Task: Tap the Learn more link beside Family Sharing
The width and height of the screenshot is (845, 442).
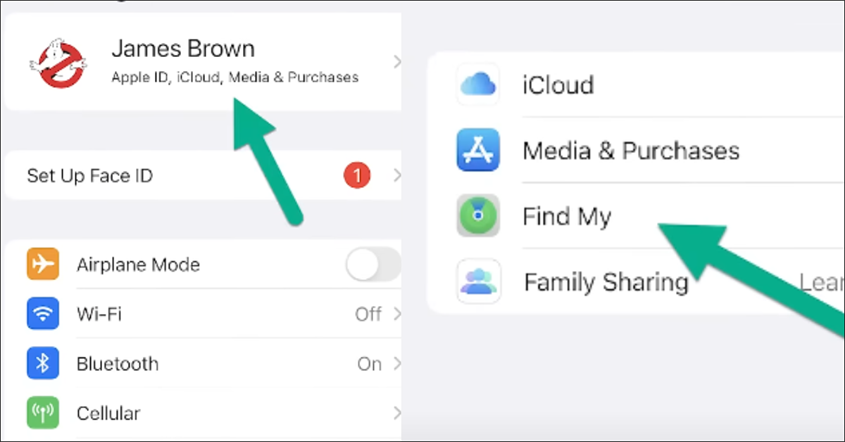Action: click(x=821, y=282)
